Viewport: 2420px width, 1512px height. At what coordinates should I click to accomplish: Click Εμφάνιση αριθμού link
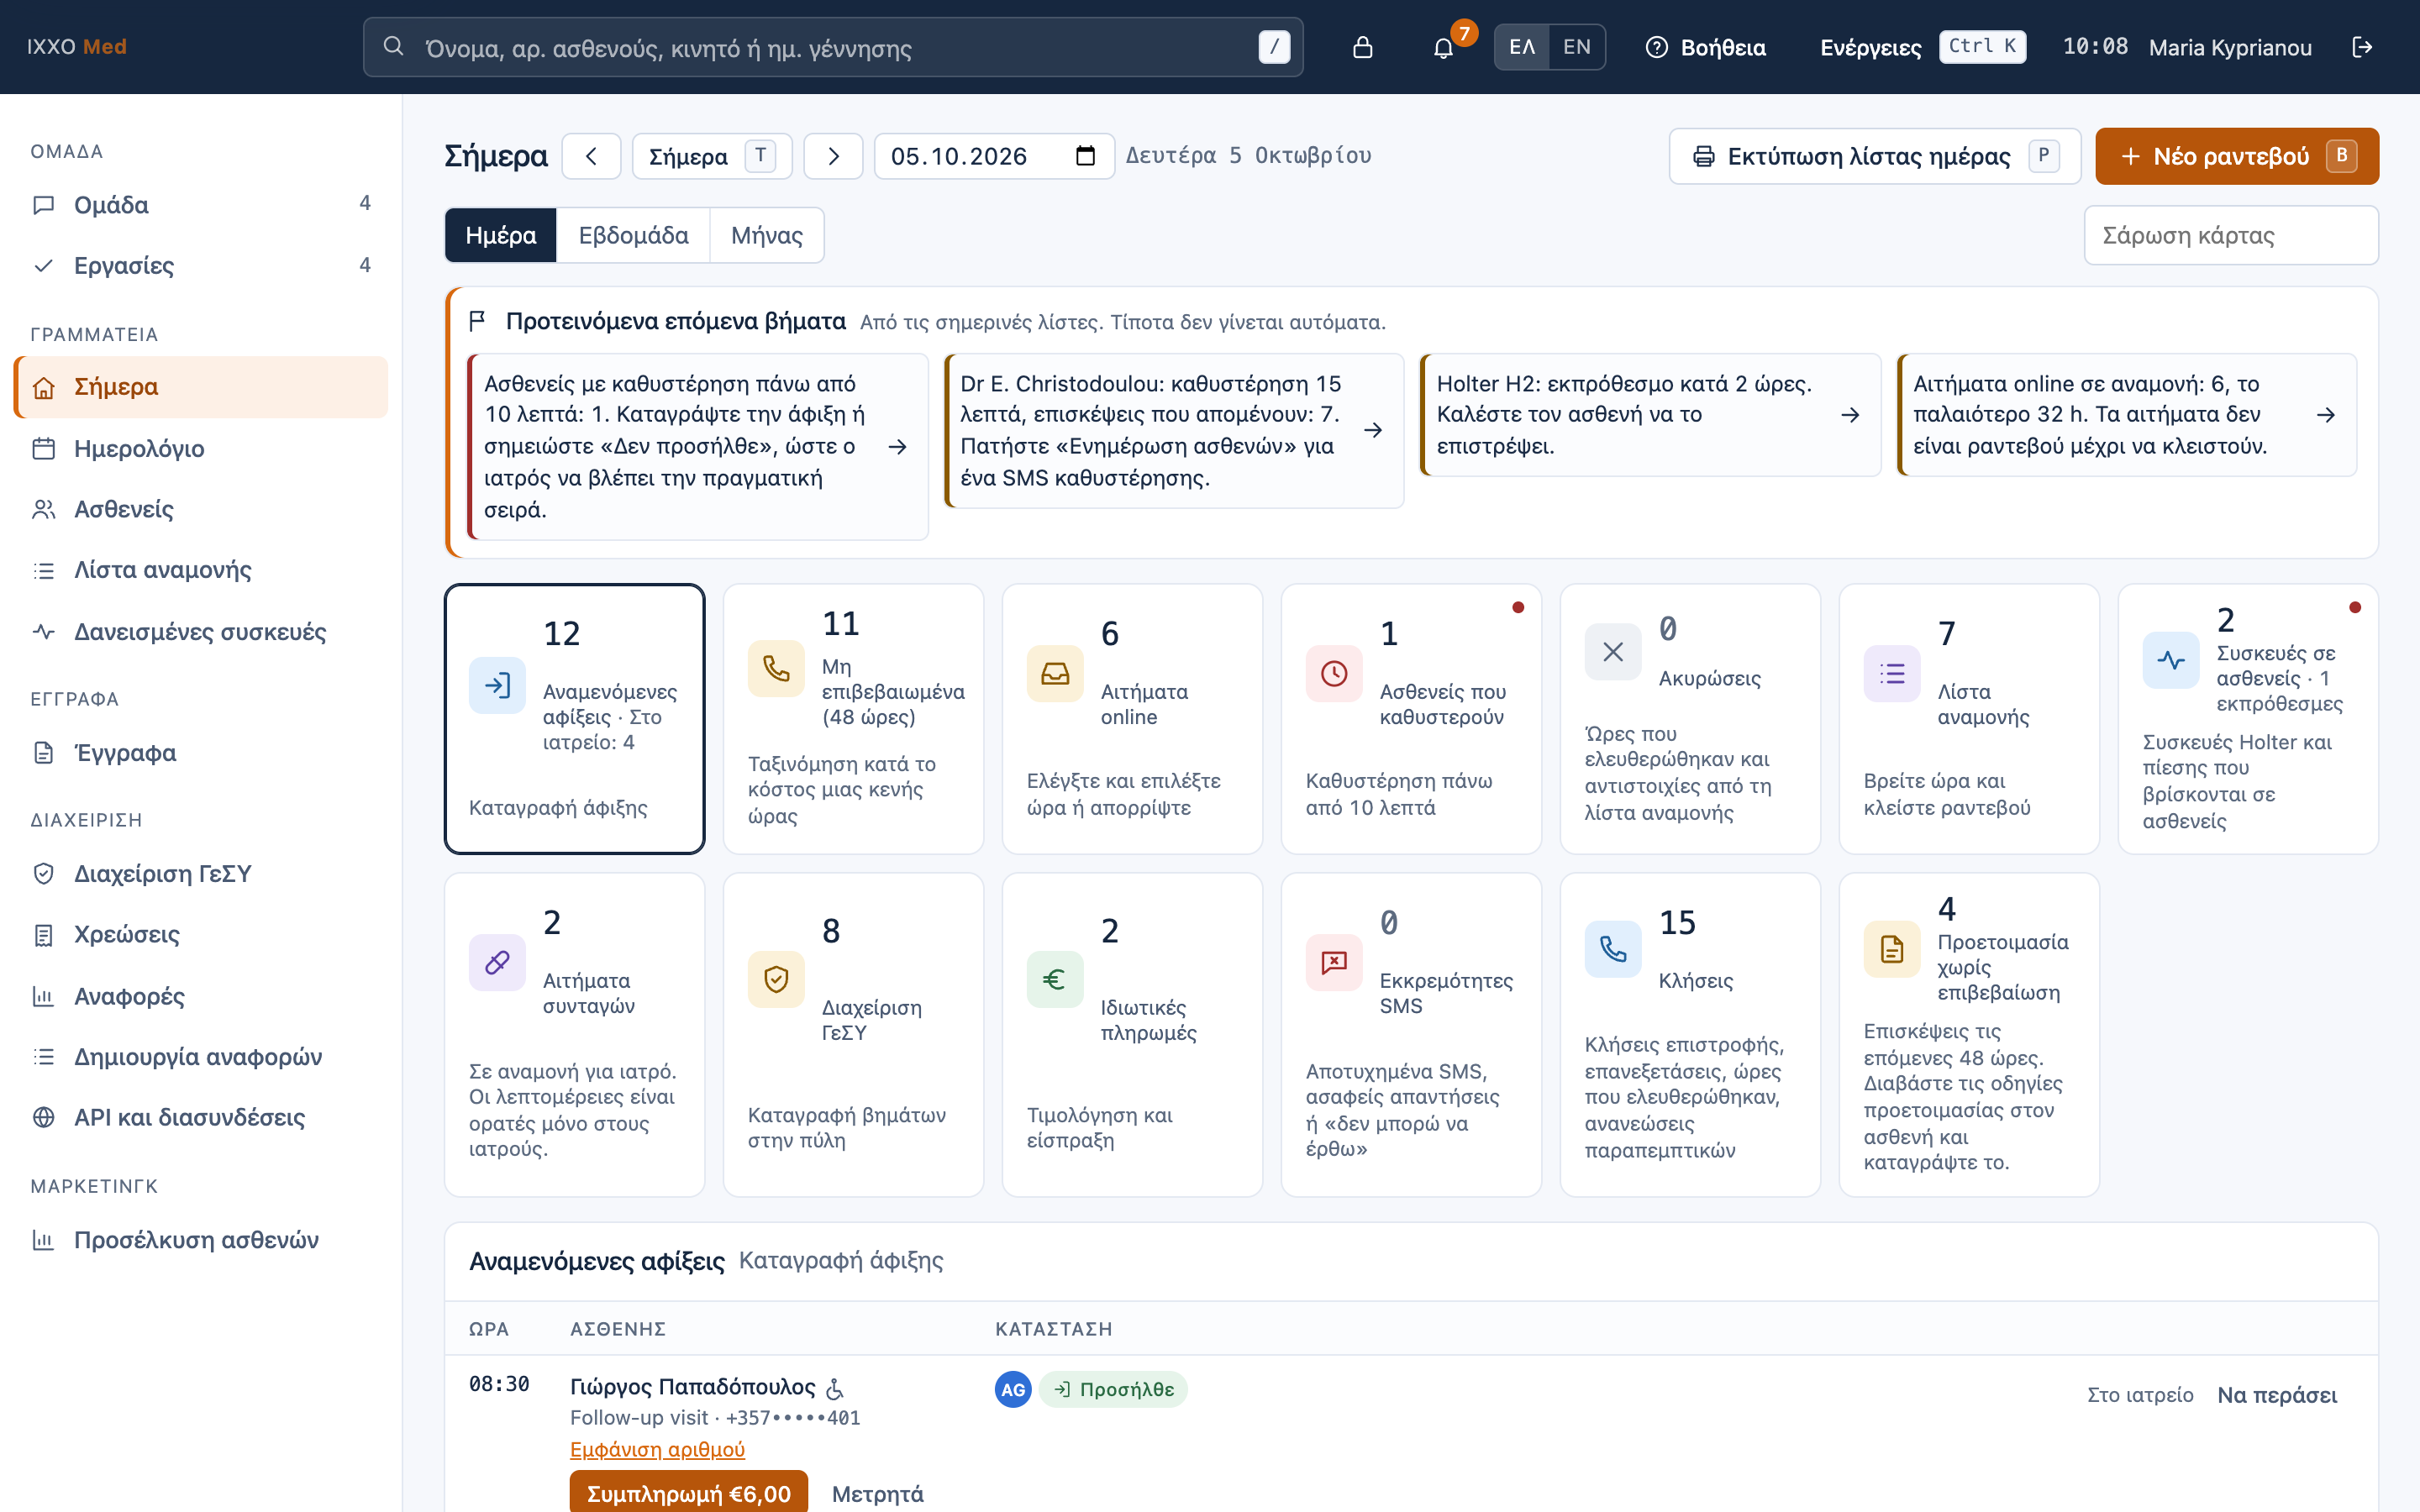pyautogui.click(x=657, y=1449)
